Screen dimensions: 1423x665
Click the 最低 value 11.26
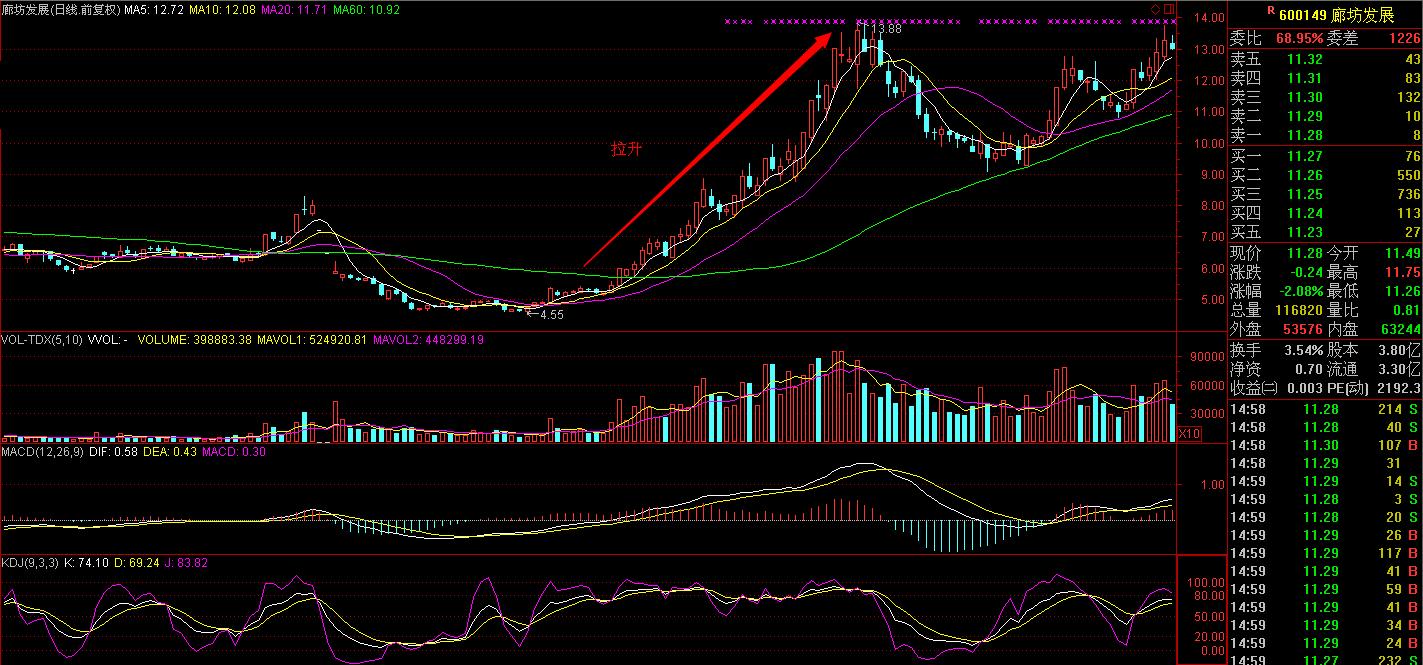(x=1403, y=292)
